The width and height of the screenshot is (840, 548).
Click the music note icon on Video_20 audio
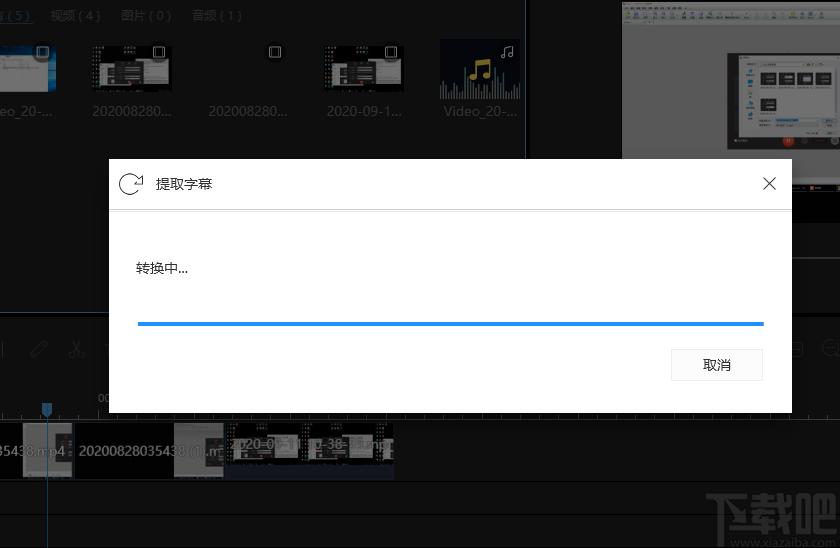[x=507, y=52]
